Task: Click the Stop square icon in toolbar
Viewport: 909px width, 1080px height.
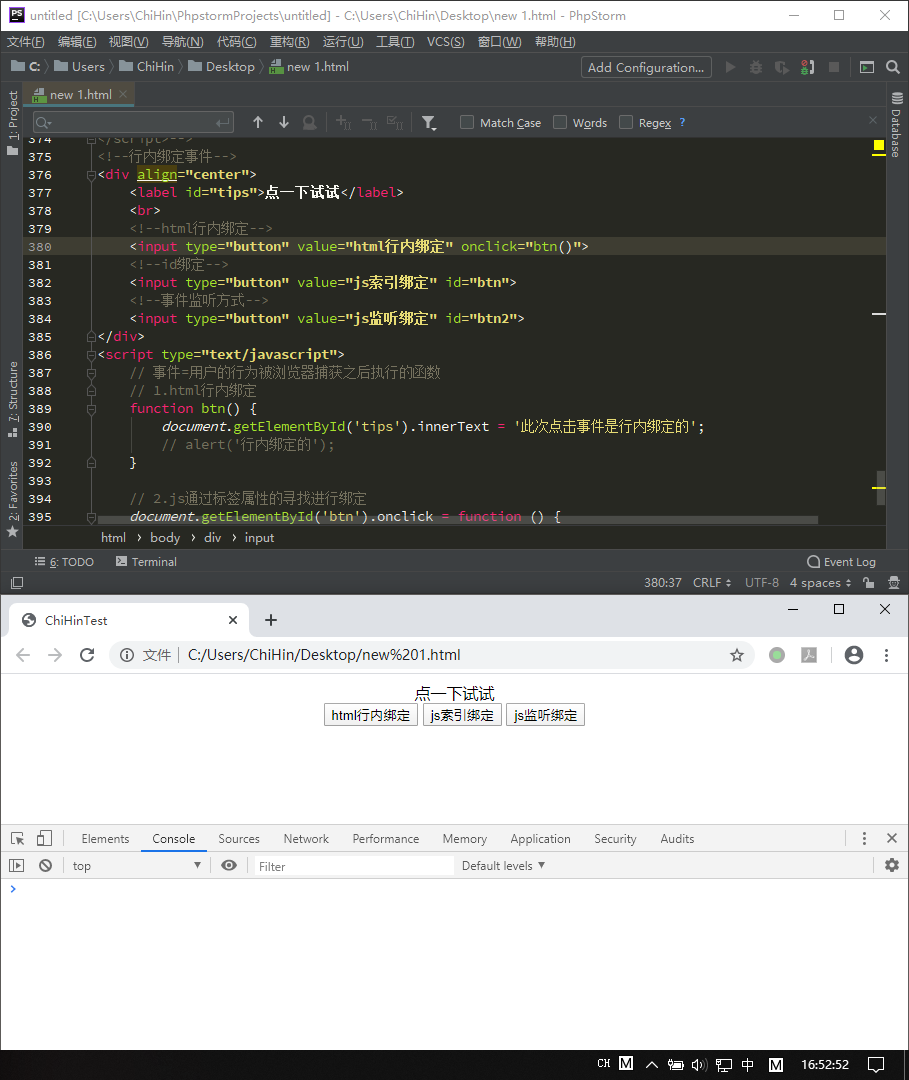Action: click(x=834, y=67)
